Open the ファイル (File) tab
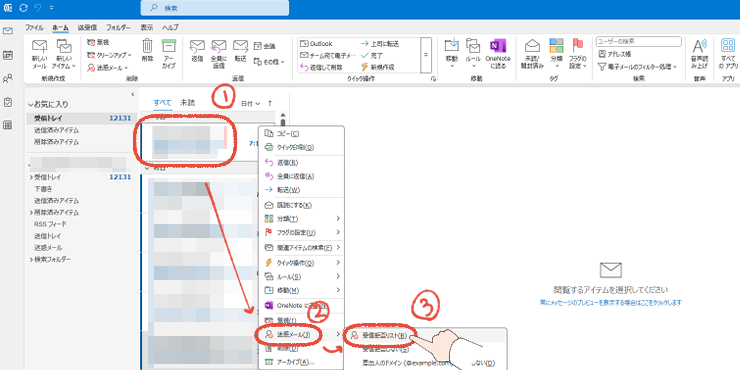Viewport: 740px width, 370px height. [x=34, y=27]
